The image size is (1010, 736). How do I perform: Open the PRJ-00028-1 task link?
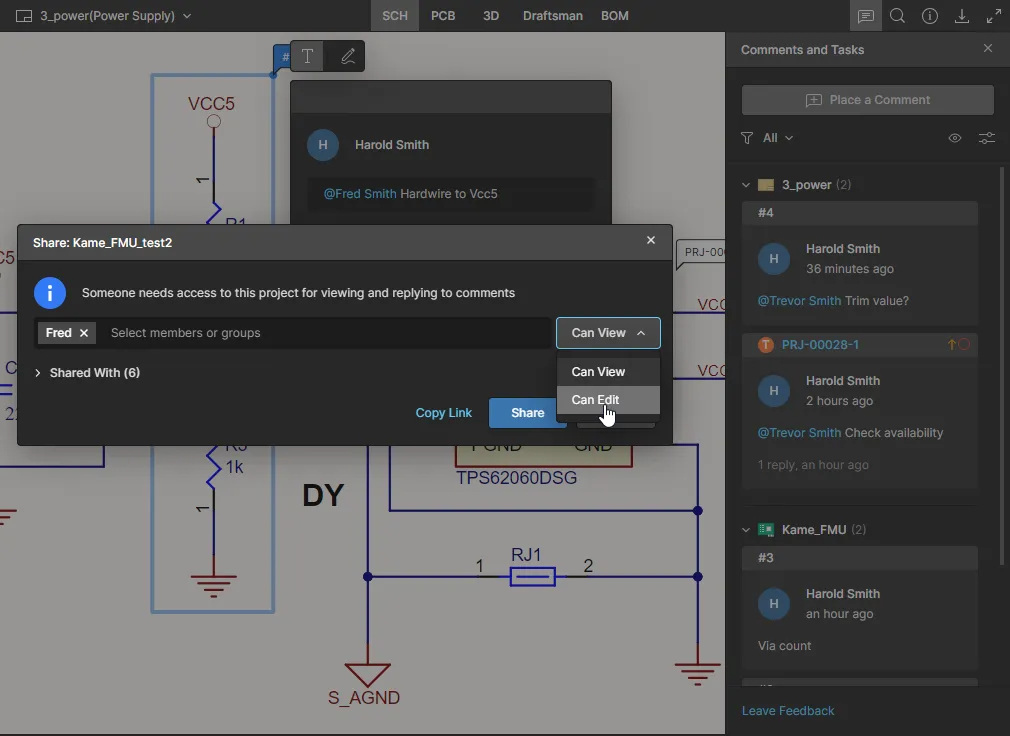820,344
